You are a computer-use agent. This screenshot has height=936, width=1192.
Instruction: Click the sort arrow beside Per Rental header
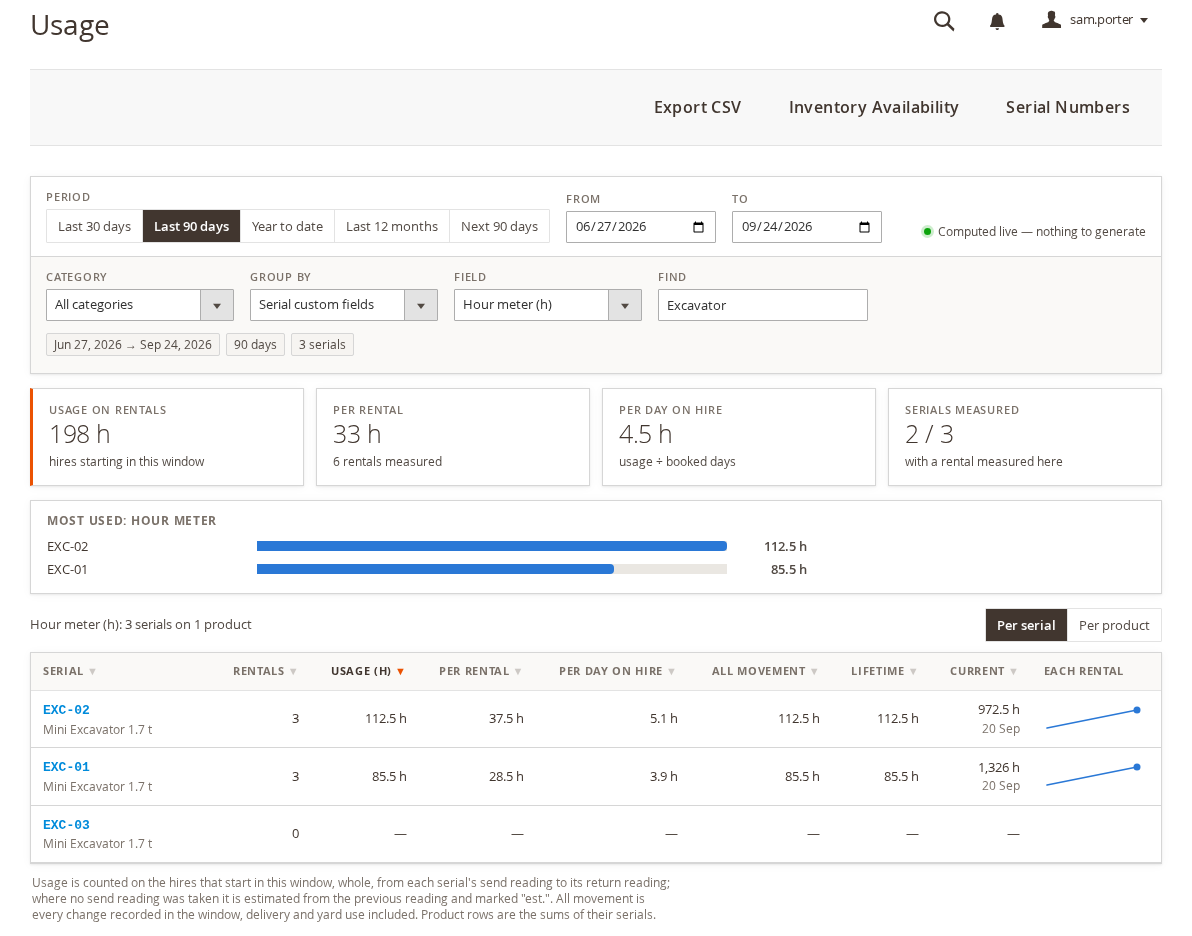coord(518,671)
